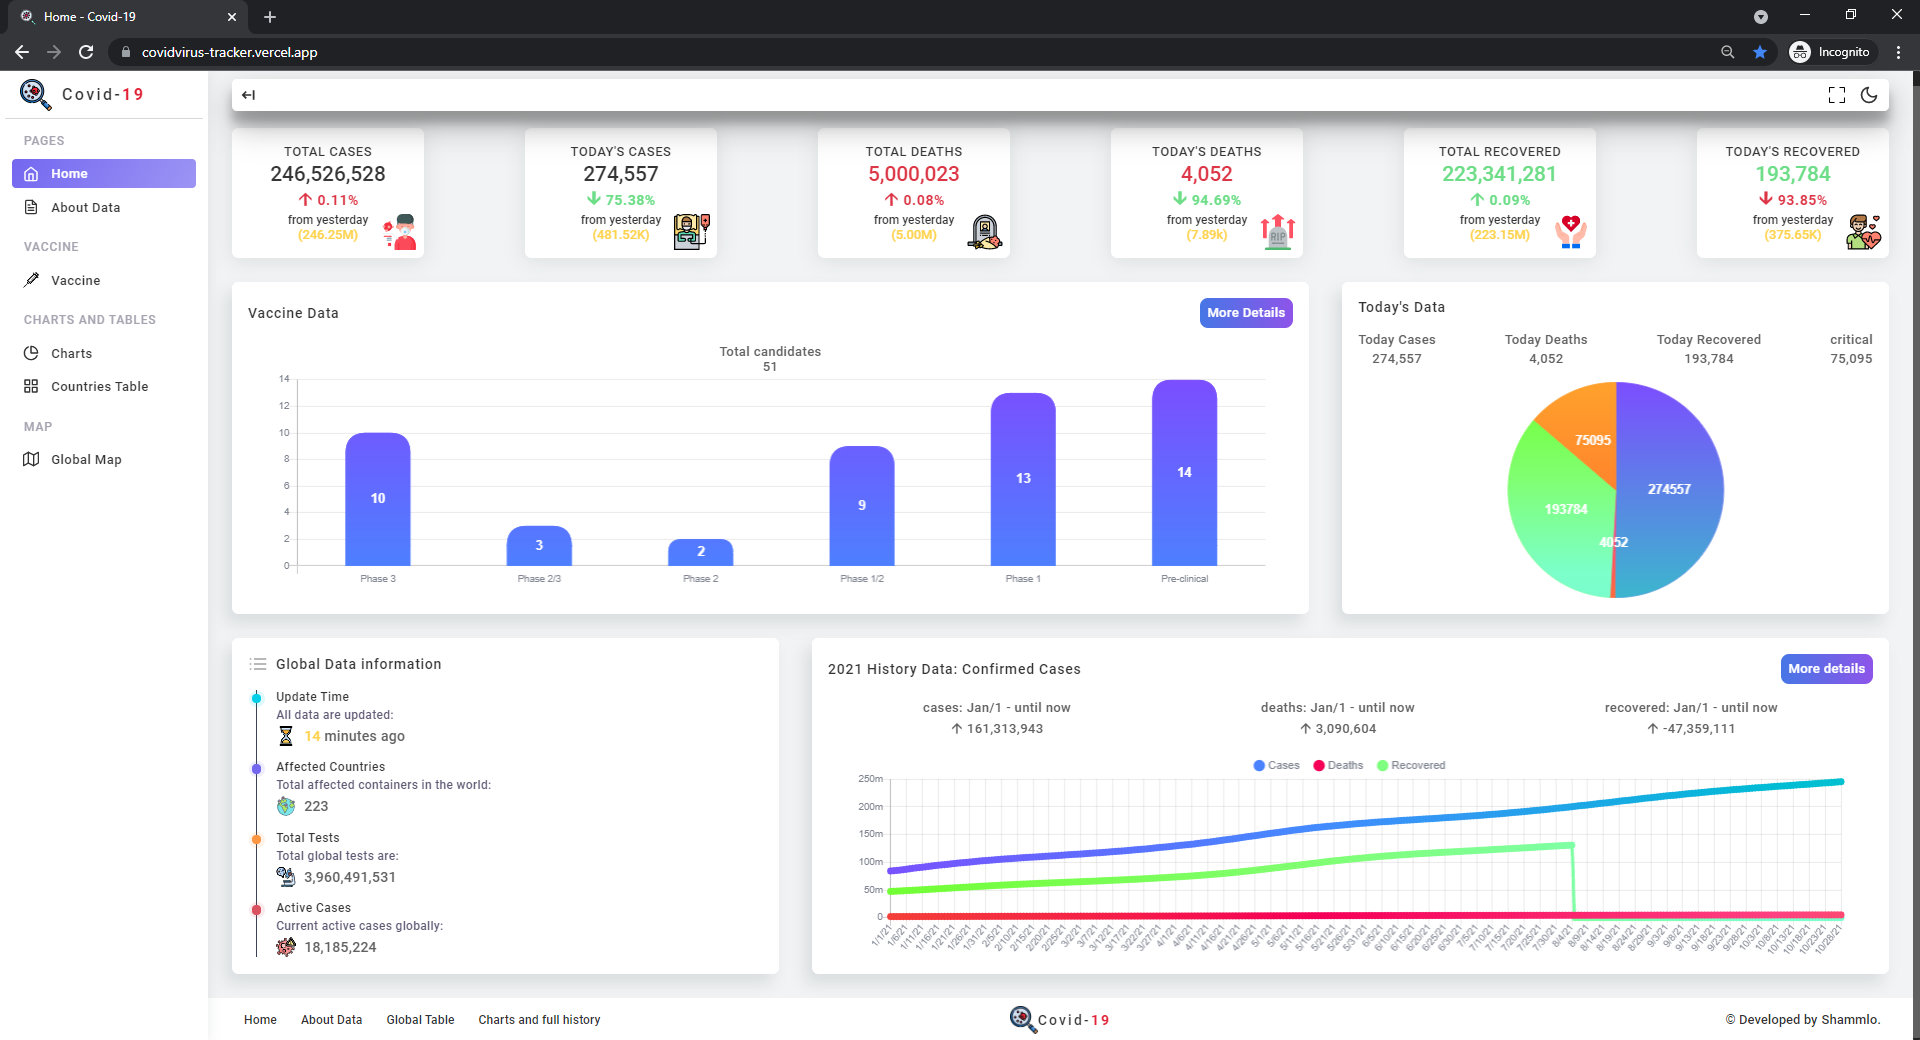The width and height of the screenshot is (1920, 1040).
Task: Click the total tests figure 3,960,491,531
Action: tap(350, 877)
